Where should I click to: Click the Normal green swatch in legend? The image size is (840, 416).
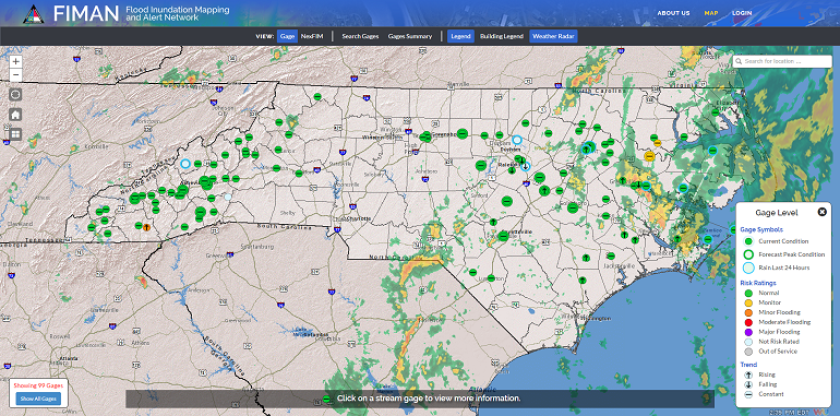[748, 293]
